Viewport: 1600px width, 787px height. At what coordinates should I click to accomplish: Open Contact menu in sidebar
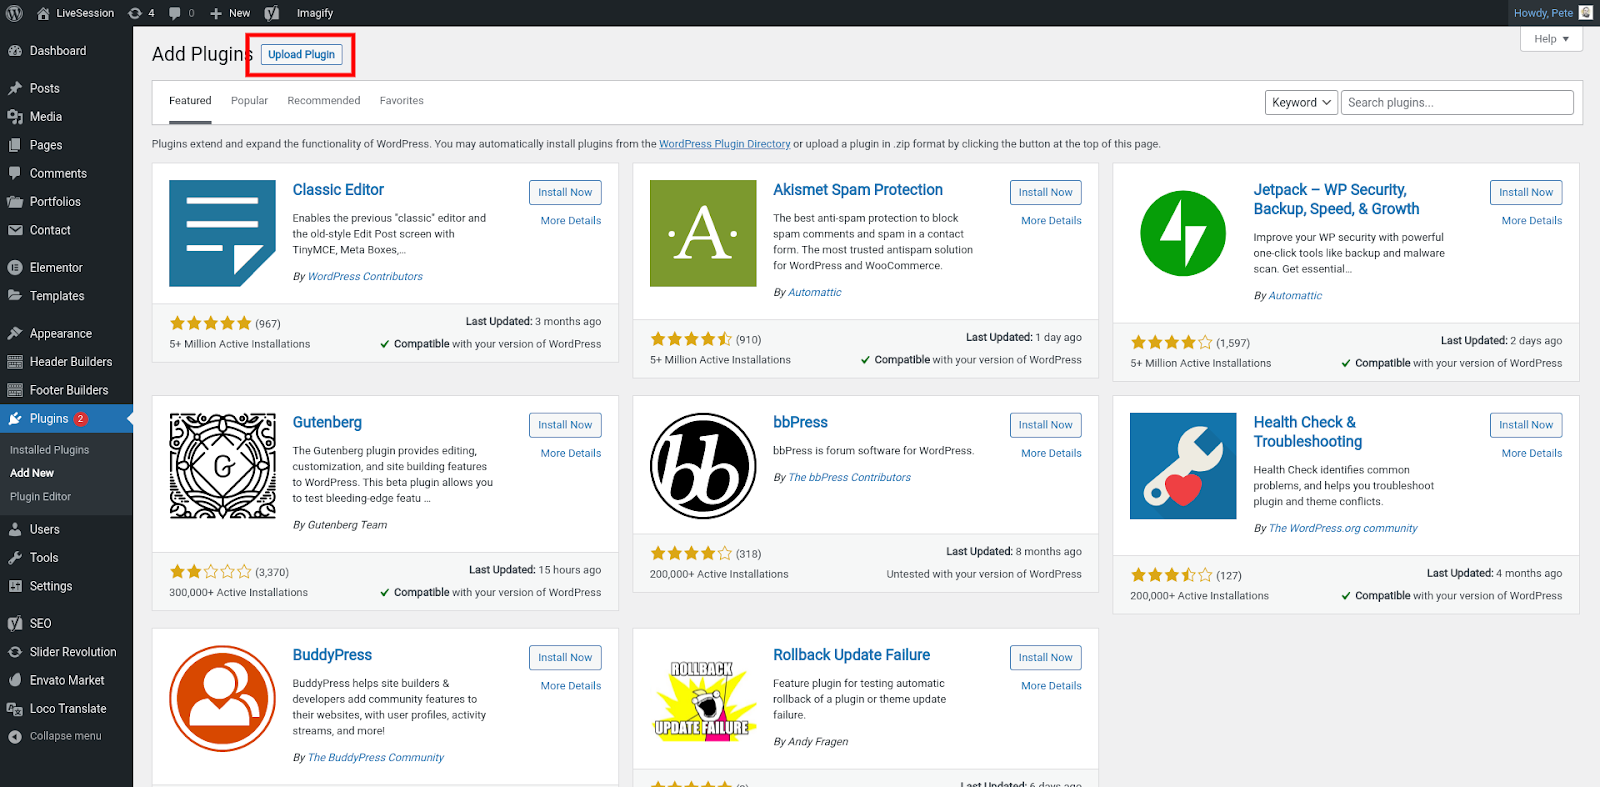50,230
